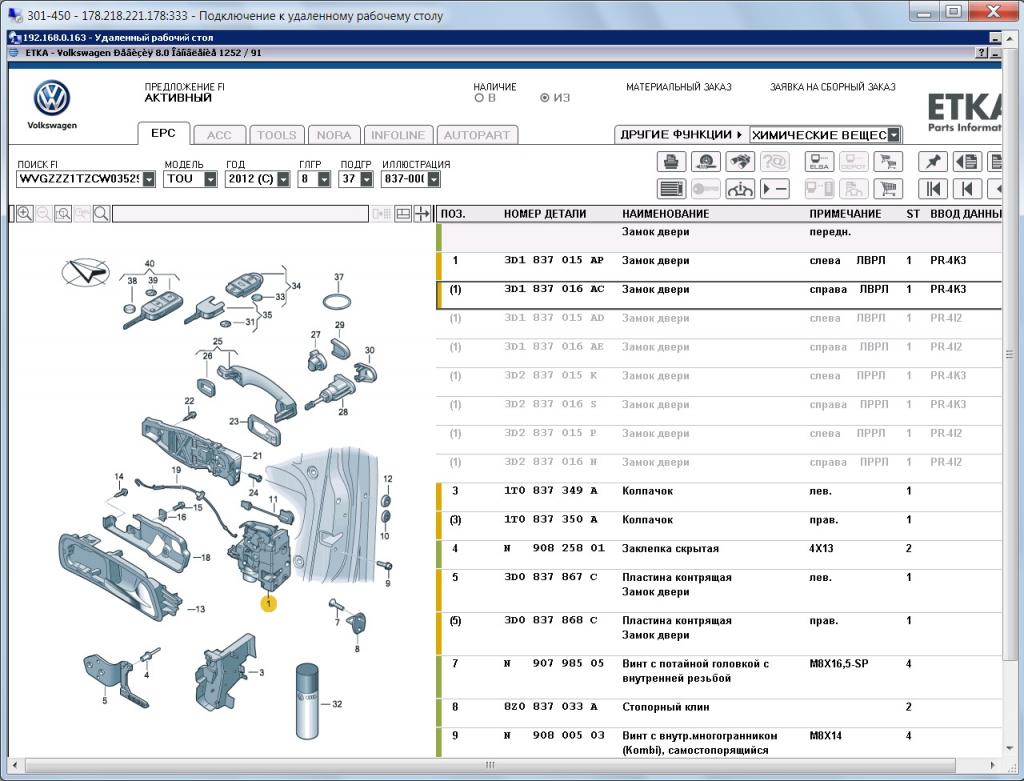
Task: Click the arrow-and-dash toolbar icon
Action: (x=775, y=189)
